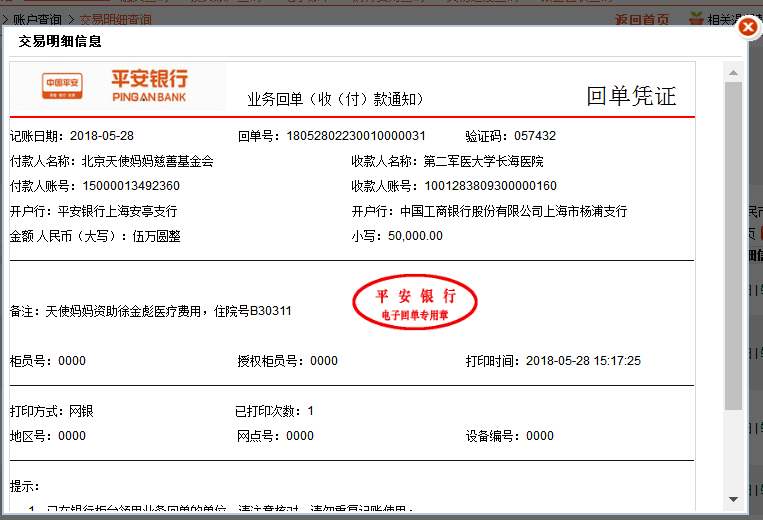Click payee bank 中国工商银行股份有限公司上海市杨浦支行
Screen dimensions: 763x520
pos(513,211)
